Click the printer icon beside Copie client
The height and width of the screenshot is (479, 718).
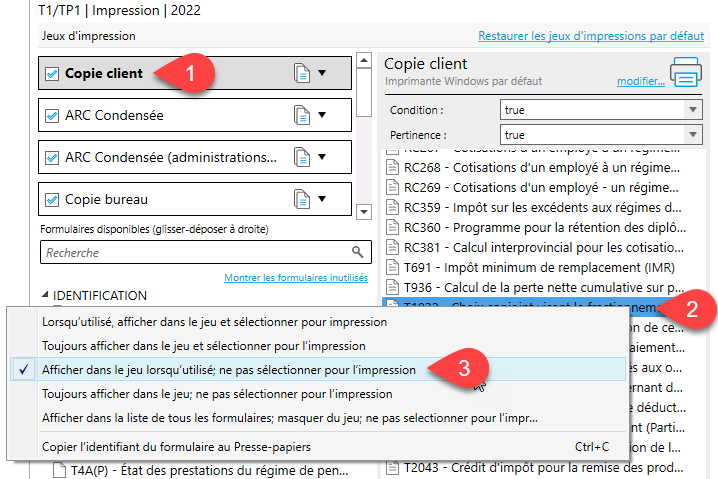pos(685,72)
